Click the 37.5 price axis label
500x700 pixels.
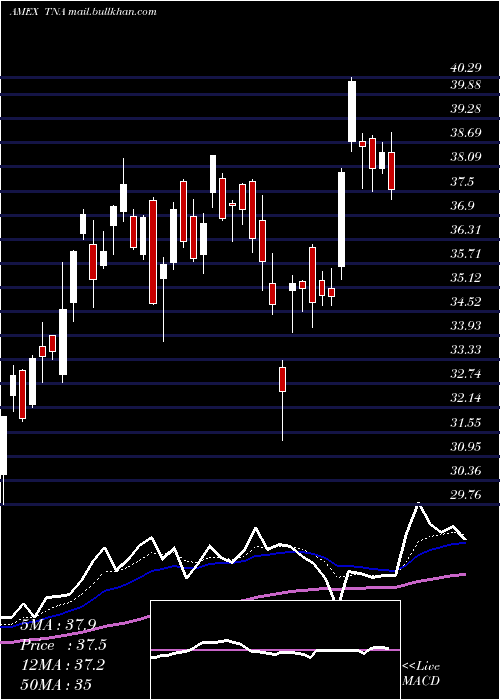[x=462, y=181]
